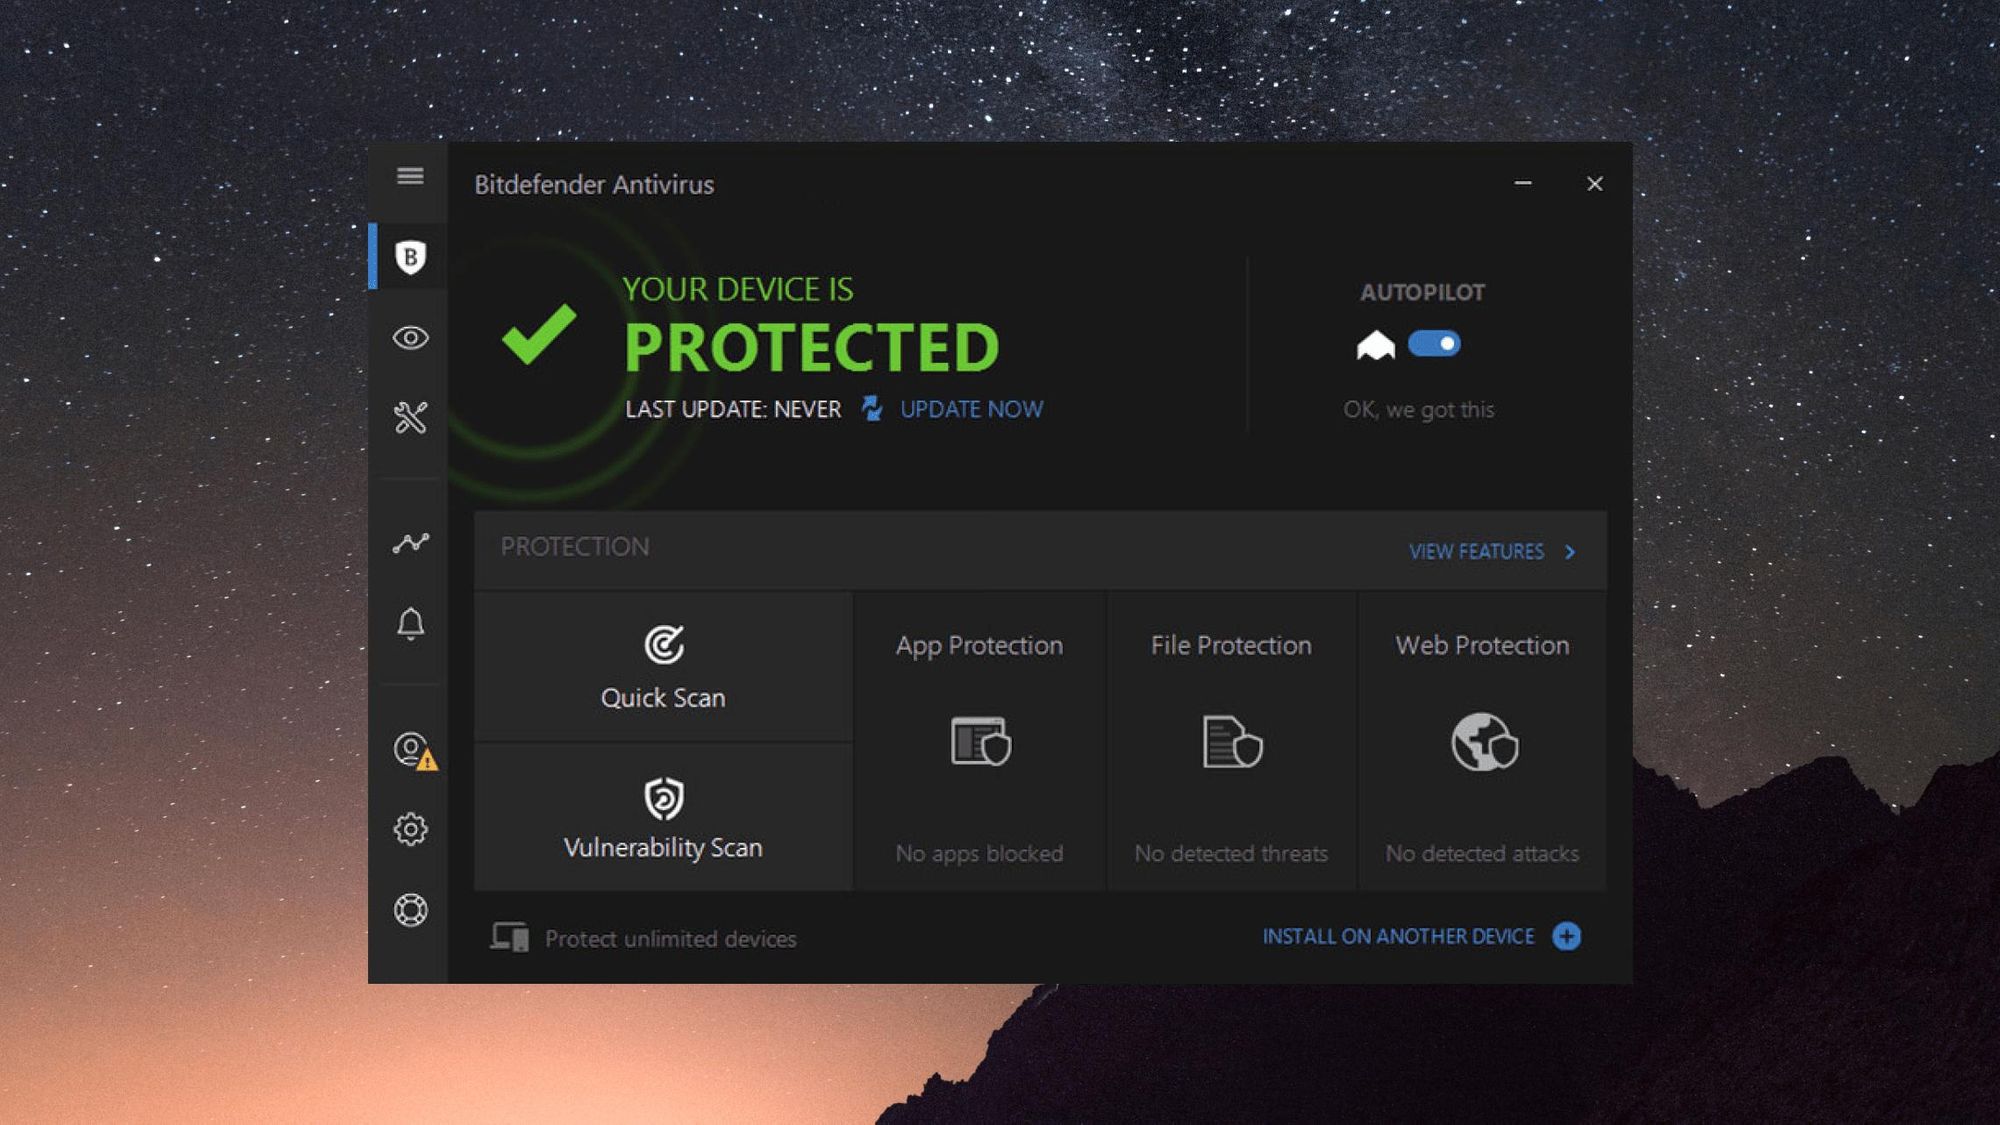The height and width of the screenshot is (1125, 2000).
Task: Click the Account warning icon
Action: tap(409, 749)
